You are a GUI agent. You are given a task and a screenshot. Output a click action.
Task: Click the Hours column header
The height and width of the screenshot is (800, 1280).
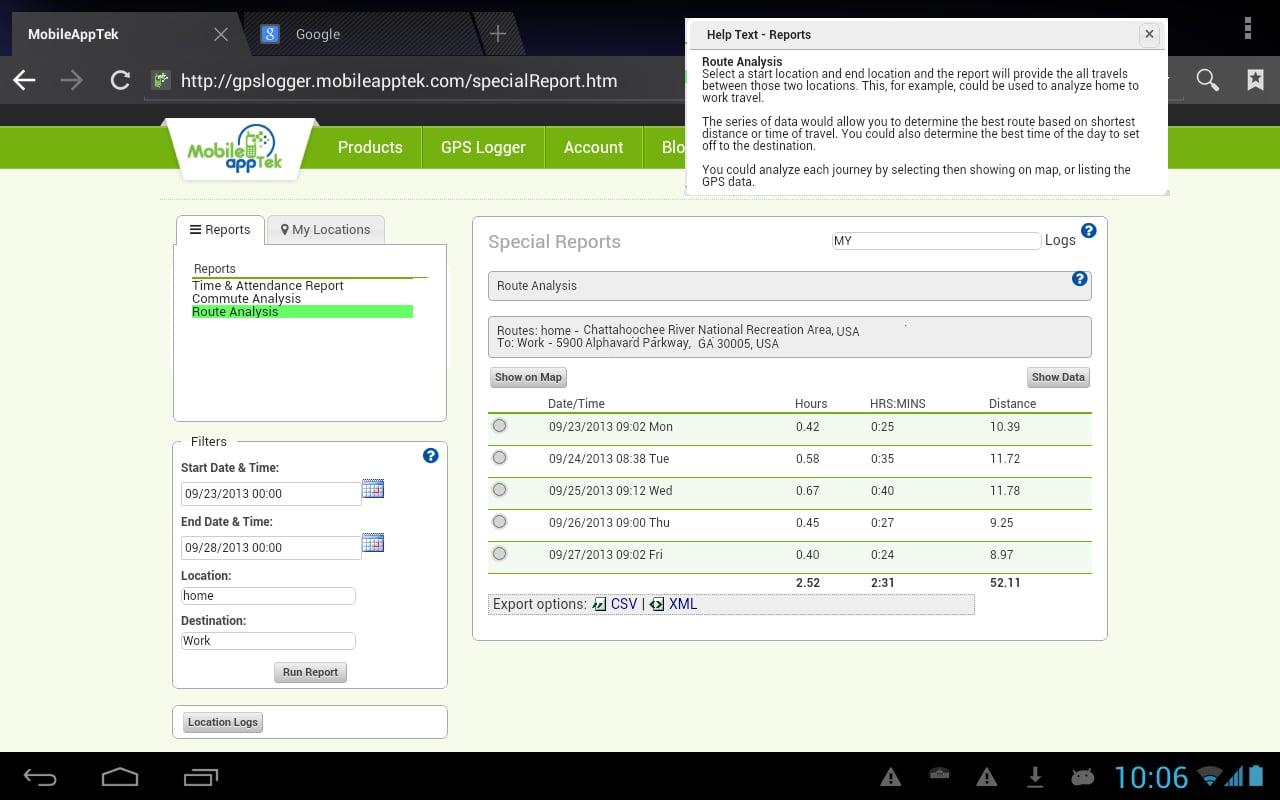coord(811,404)
